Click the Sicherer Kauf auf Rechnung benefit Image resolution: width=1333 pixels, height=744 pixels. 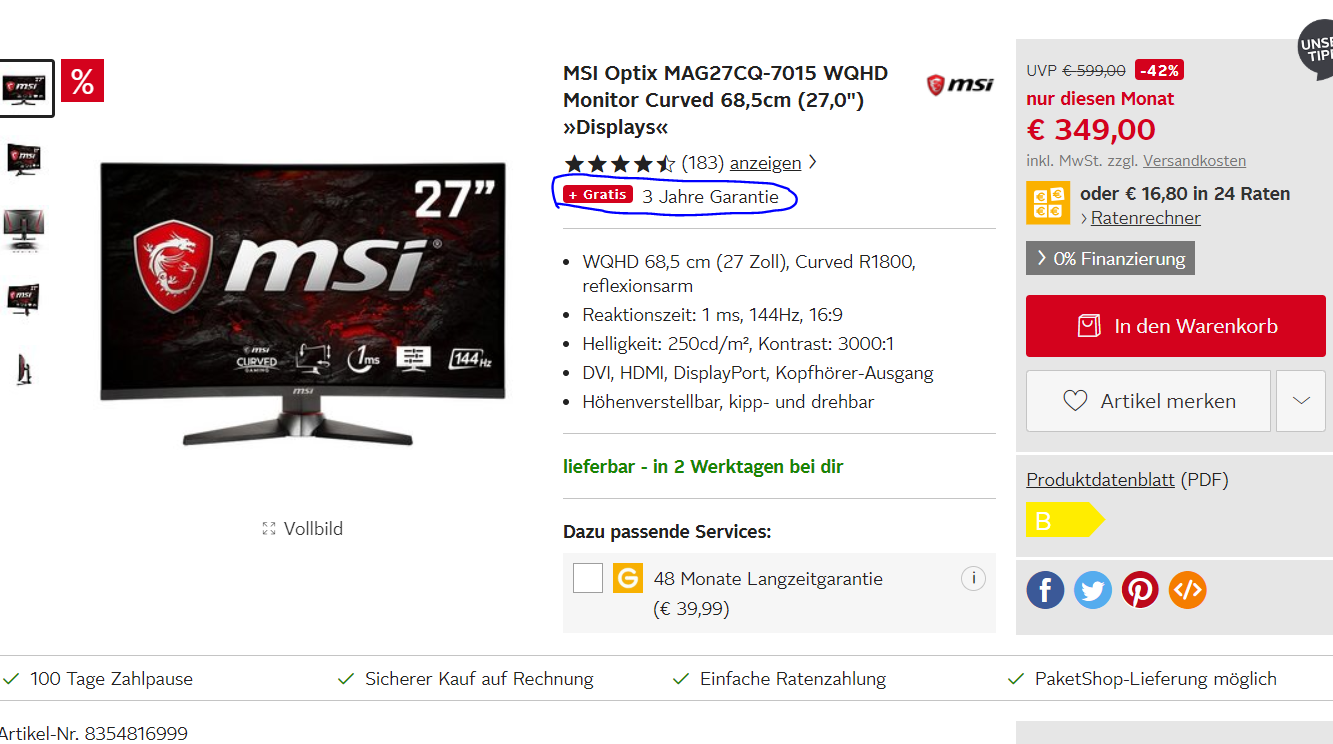(466, 679)
